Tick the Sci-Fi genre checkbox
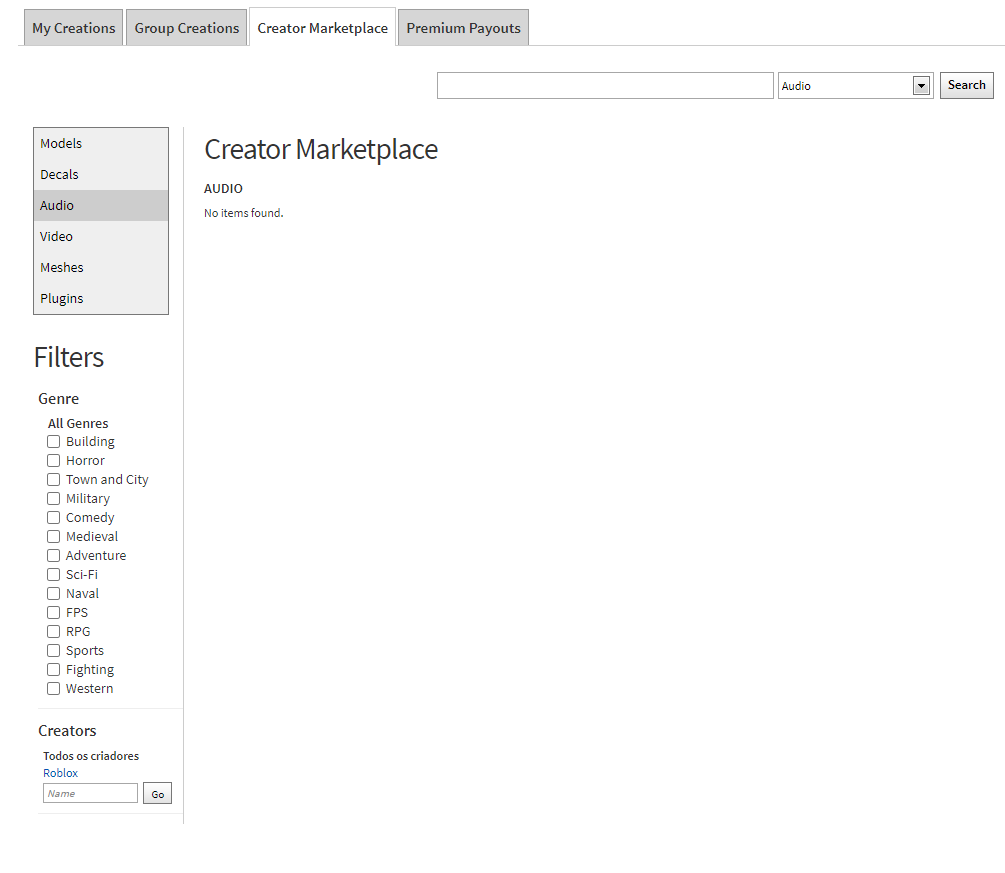1005x873 pixels. (x=53, y=574)
